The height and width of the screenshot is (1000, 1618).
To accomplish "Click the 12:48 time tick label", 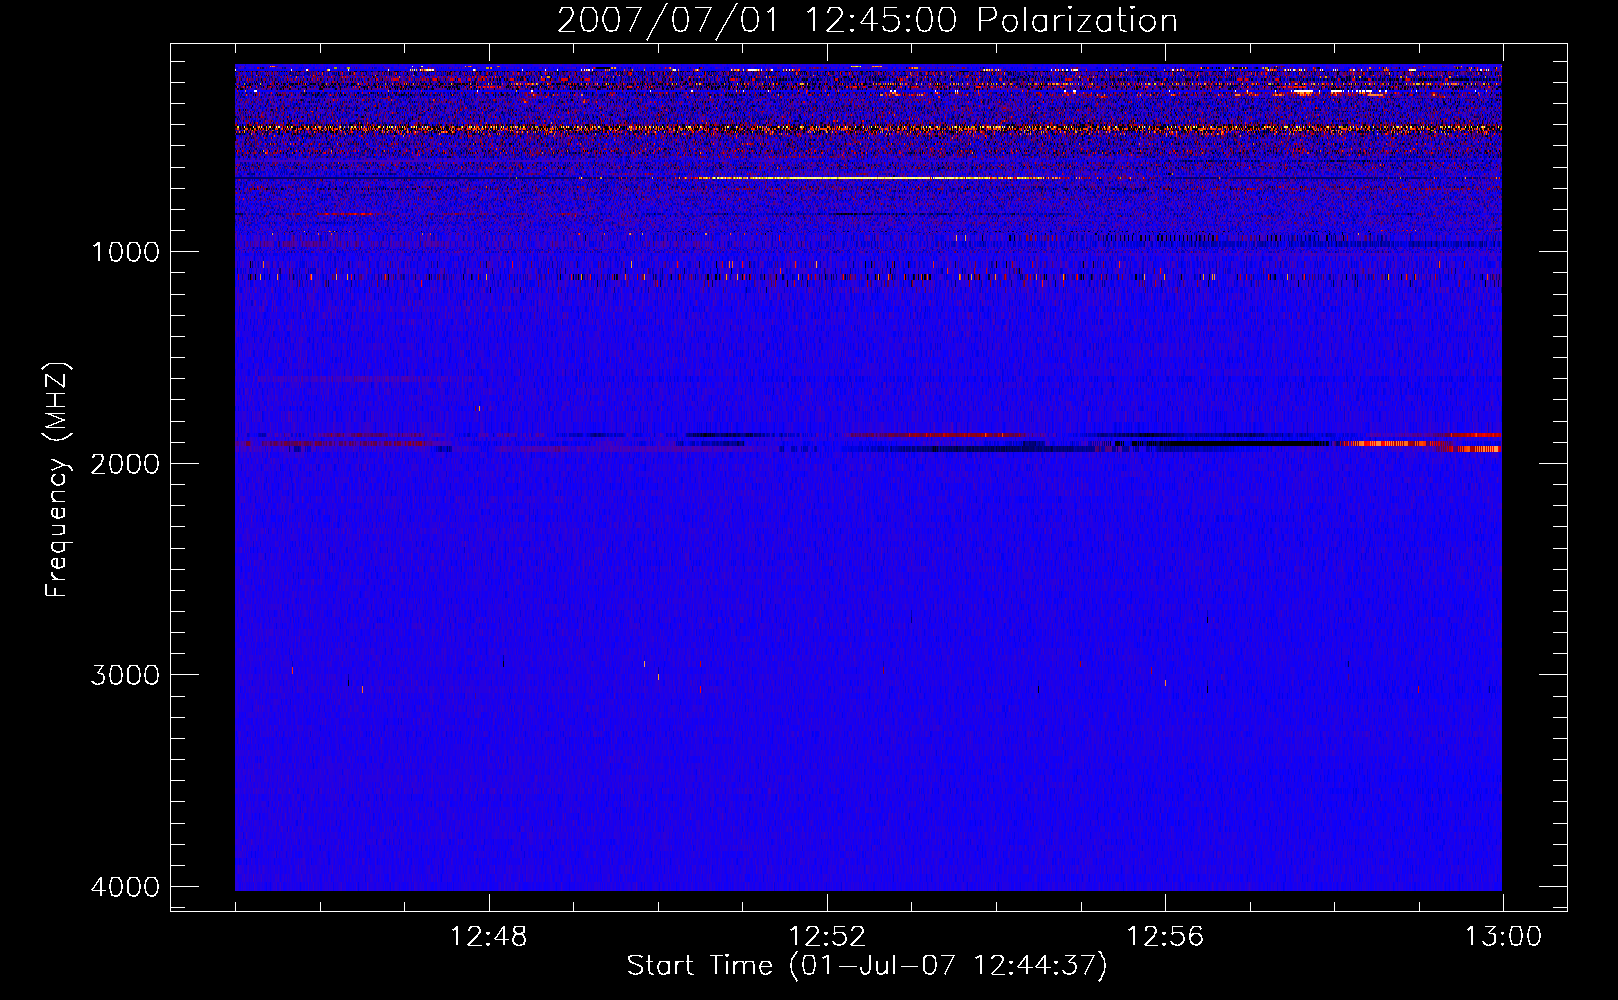I will click(489, 937).
